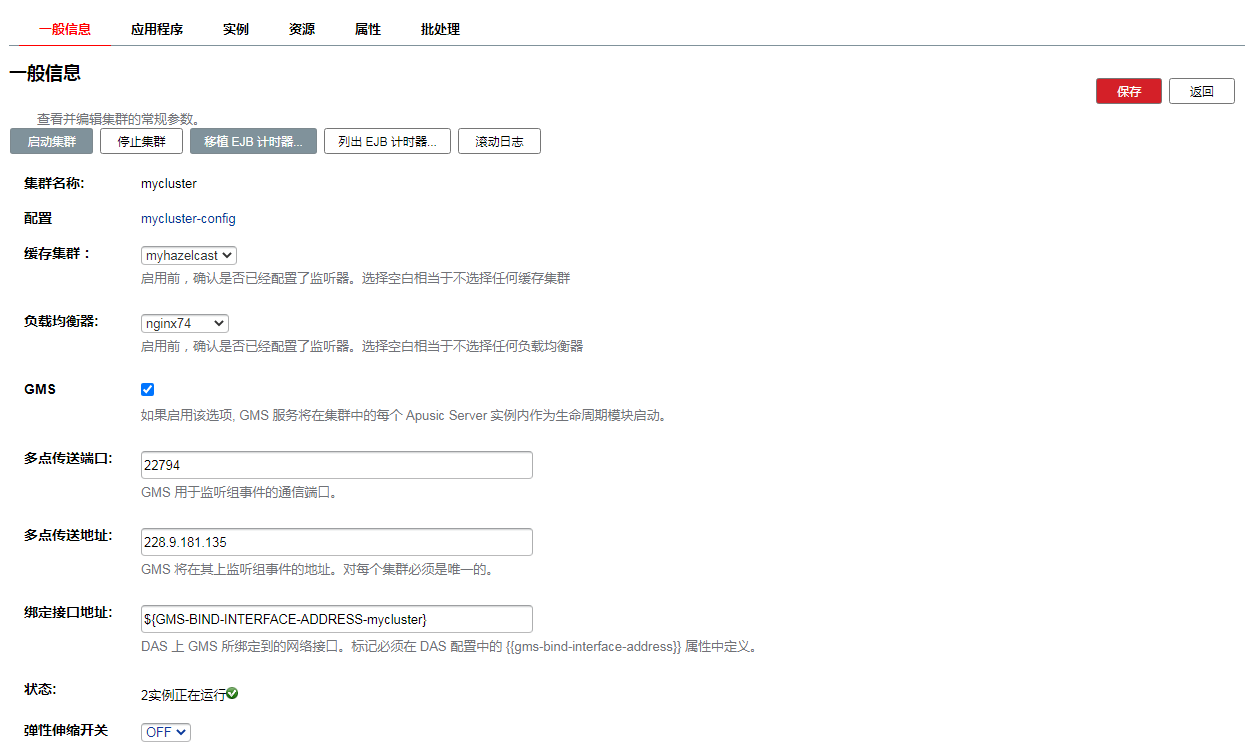
Task: Click the 移植 EJB 计时器 button
Action: (x=253, y=141)
